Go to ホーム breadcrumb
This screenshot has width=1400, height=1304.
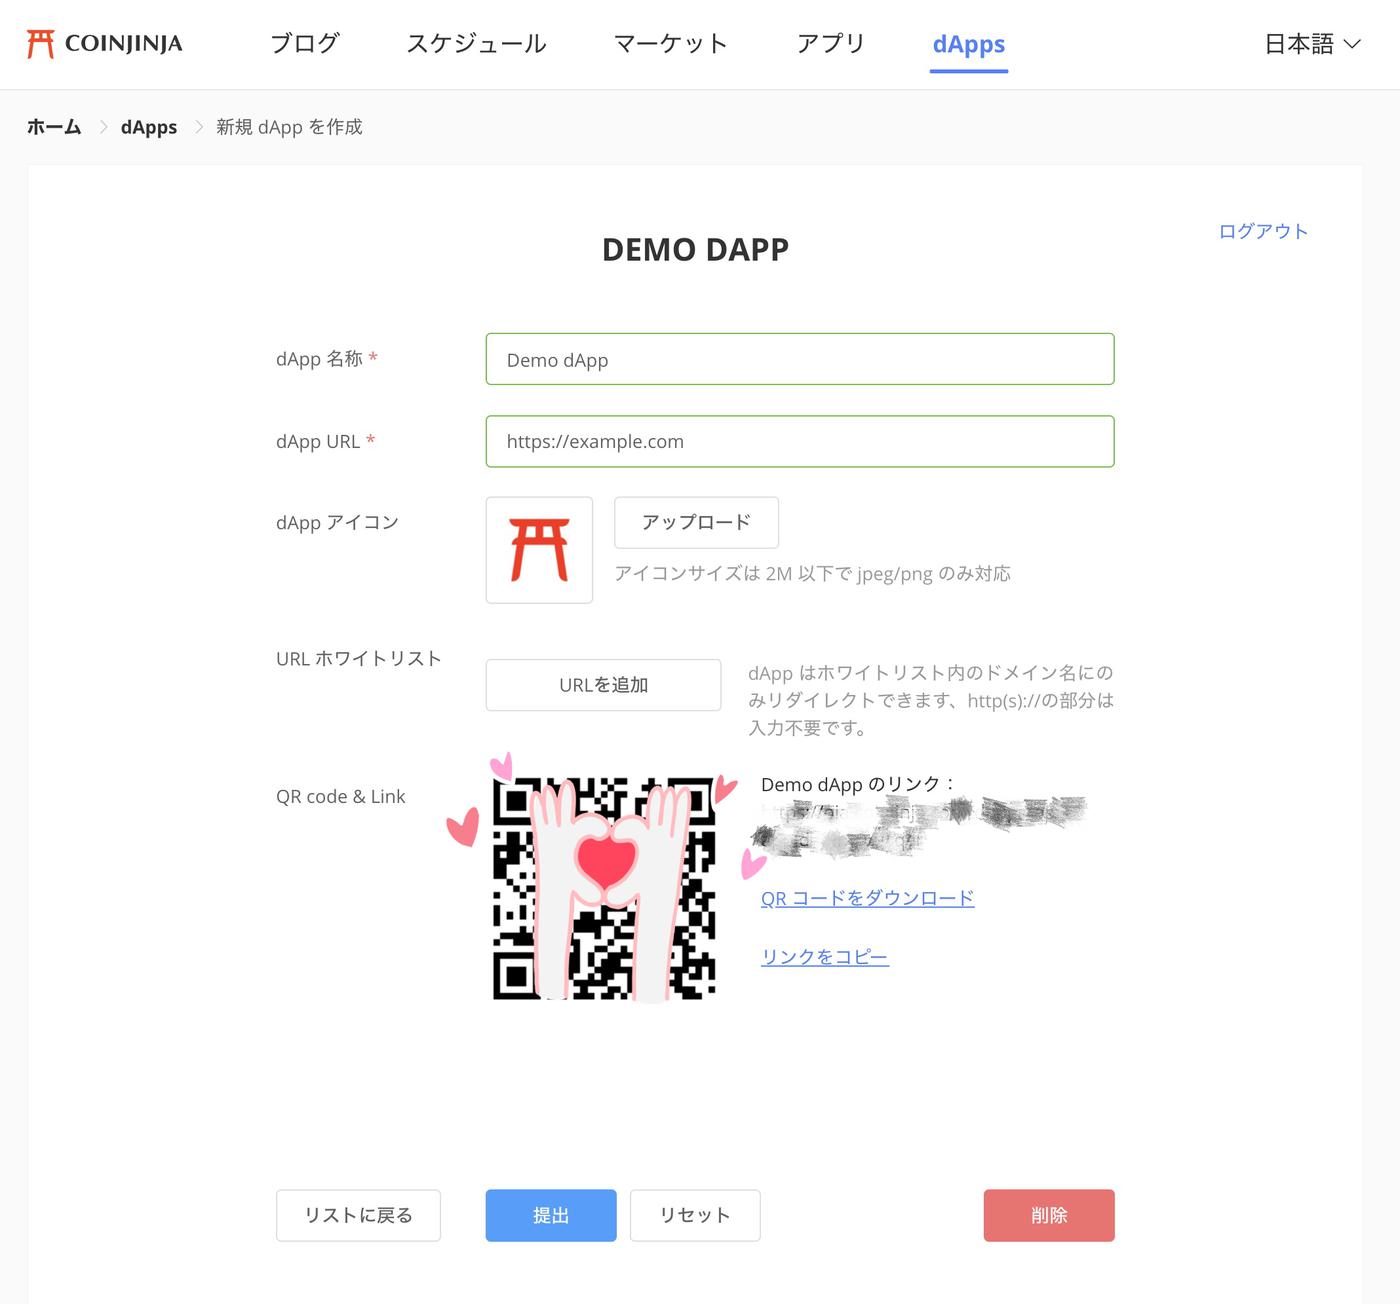pos(54,127)
